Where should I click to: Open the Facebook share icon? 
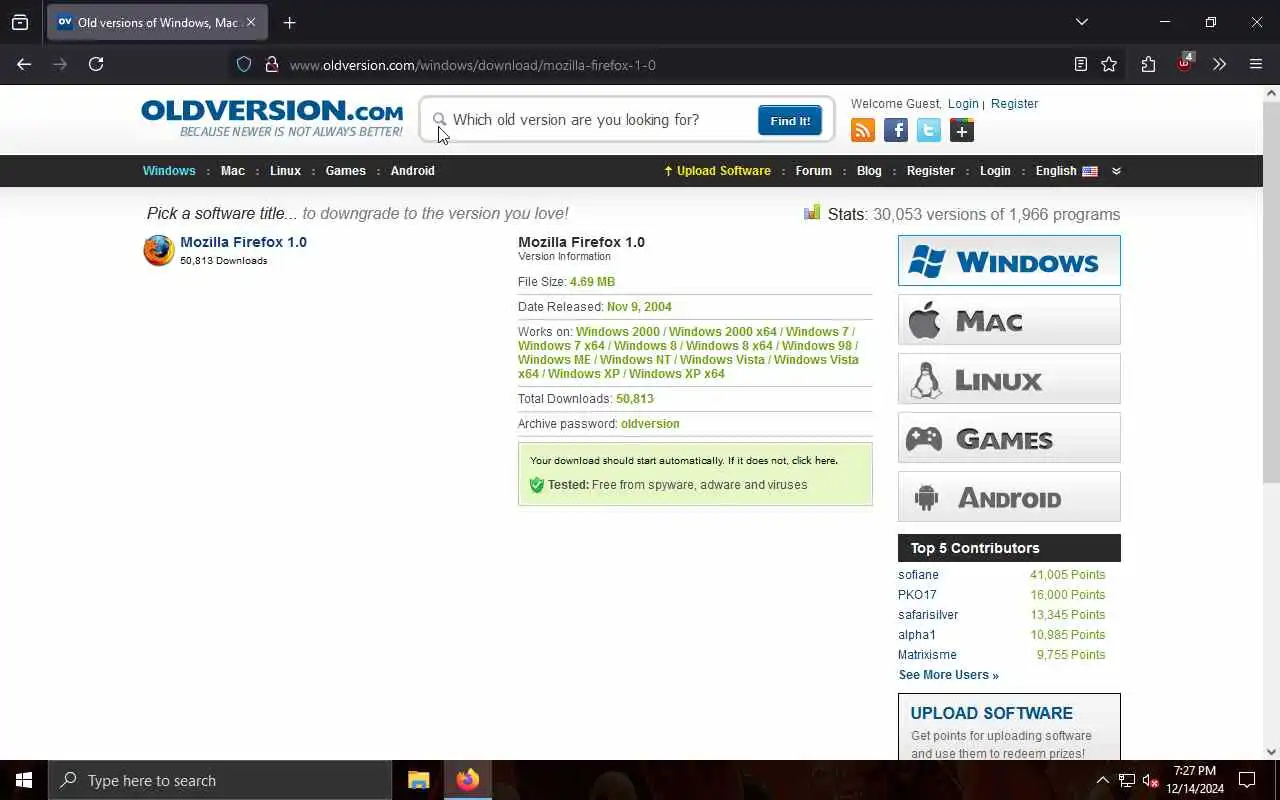896,130
